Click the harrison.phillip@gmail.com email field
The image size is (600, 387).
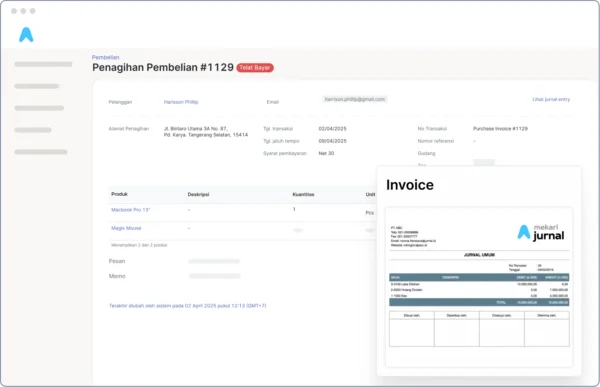click(355, 100)
